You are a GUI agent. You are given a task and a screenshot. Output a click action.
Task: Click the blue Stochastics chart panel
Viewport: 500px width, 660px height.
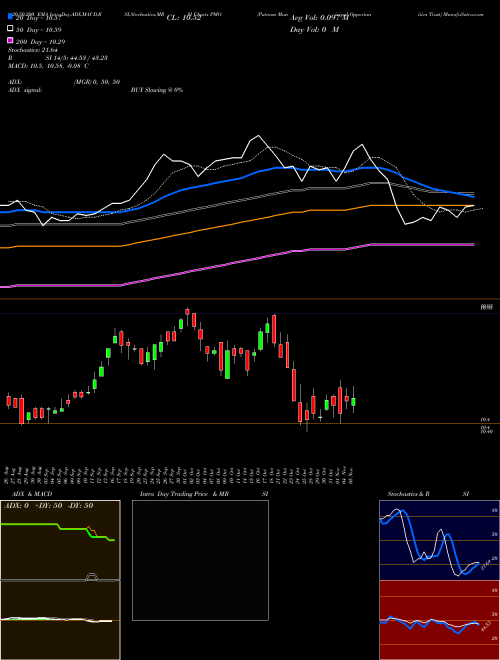(439, 540)
